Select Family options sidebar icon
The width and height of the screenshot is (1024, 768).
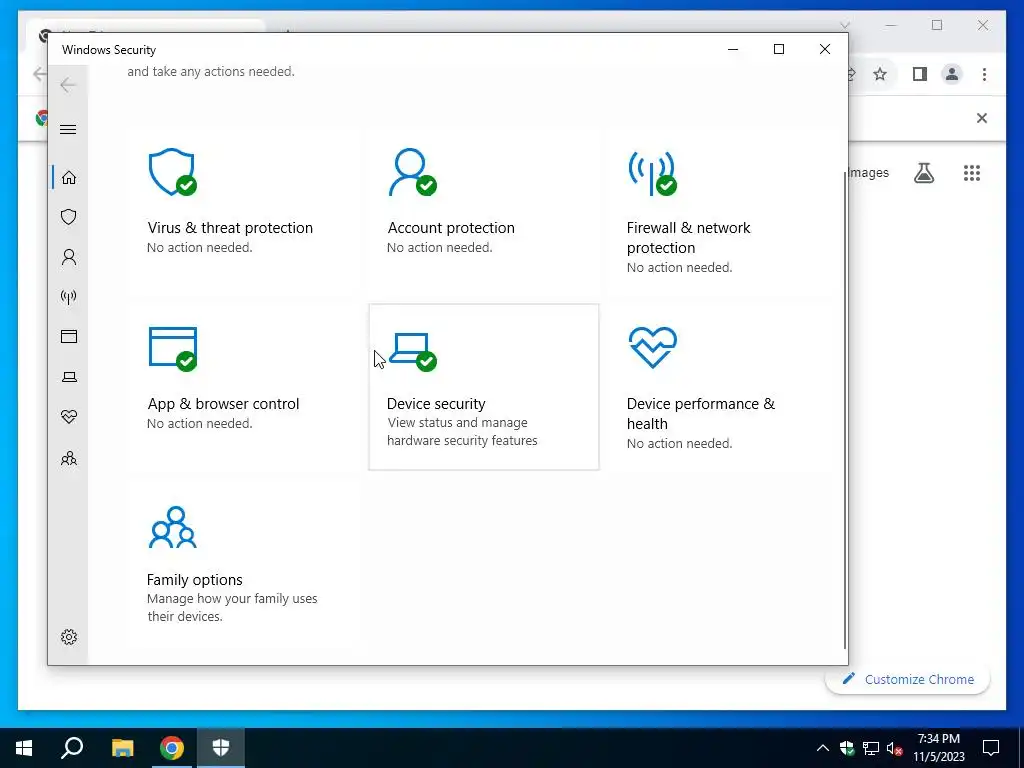click(x=69, y=458)
